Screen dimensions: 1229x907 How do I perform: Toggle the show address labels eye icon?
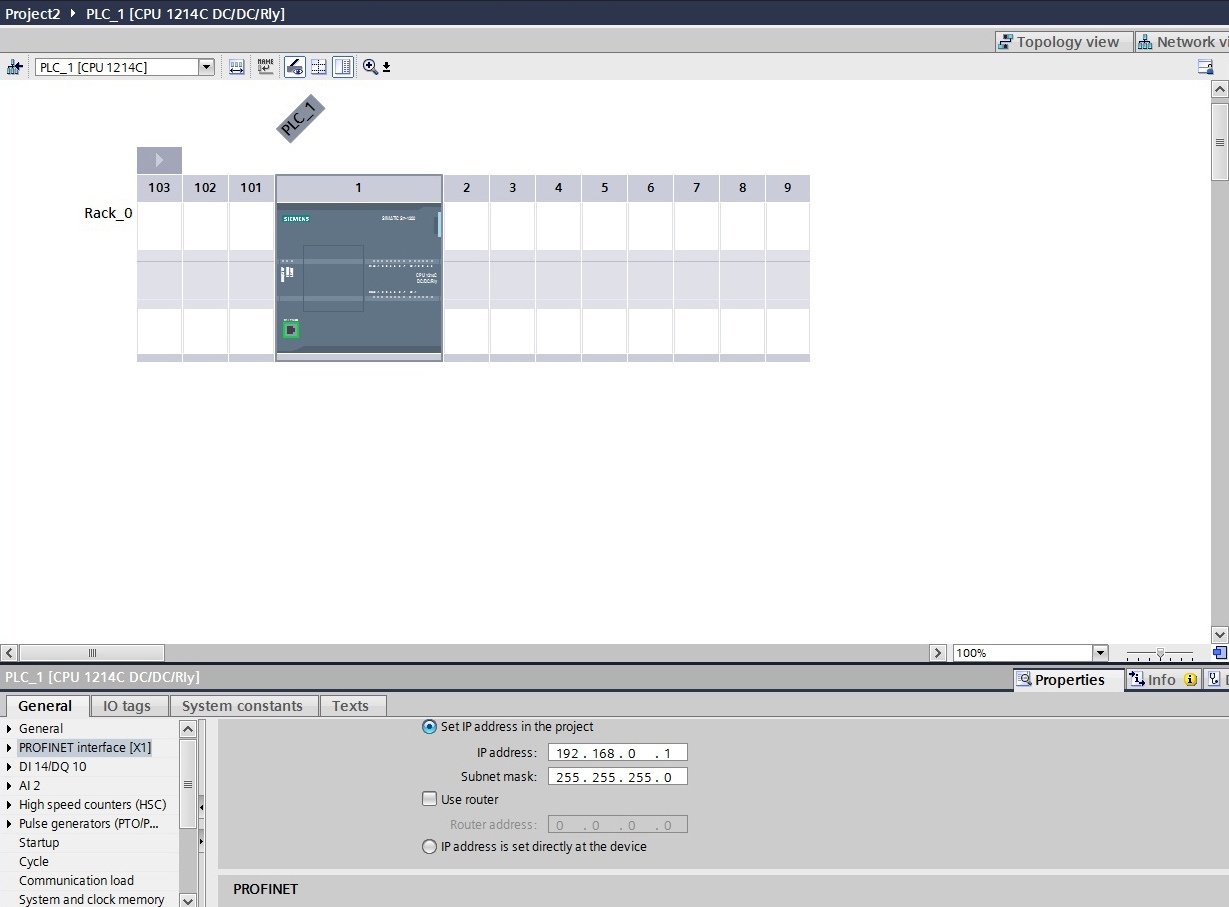coord(294,67)
